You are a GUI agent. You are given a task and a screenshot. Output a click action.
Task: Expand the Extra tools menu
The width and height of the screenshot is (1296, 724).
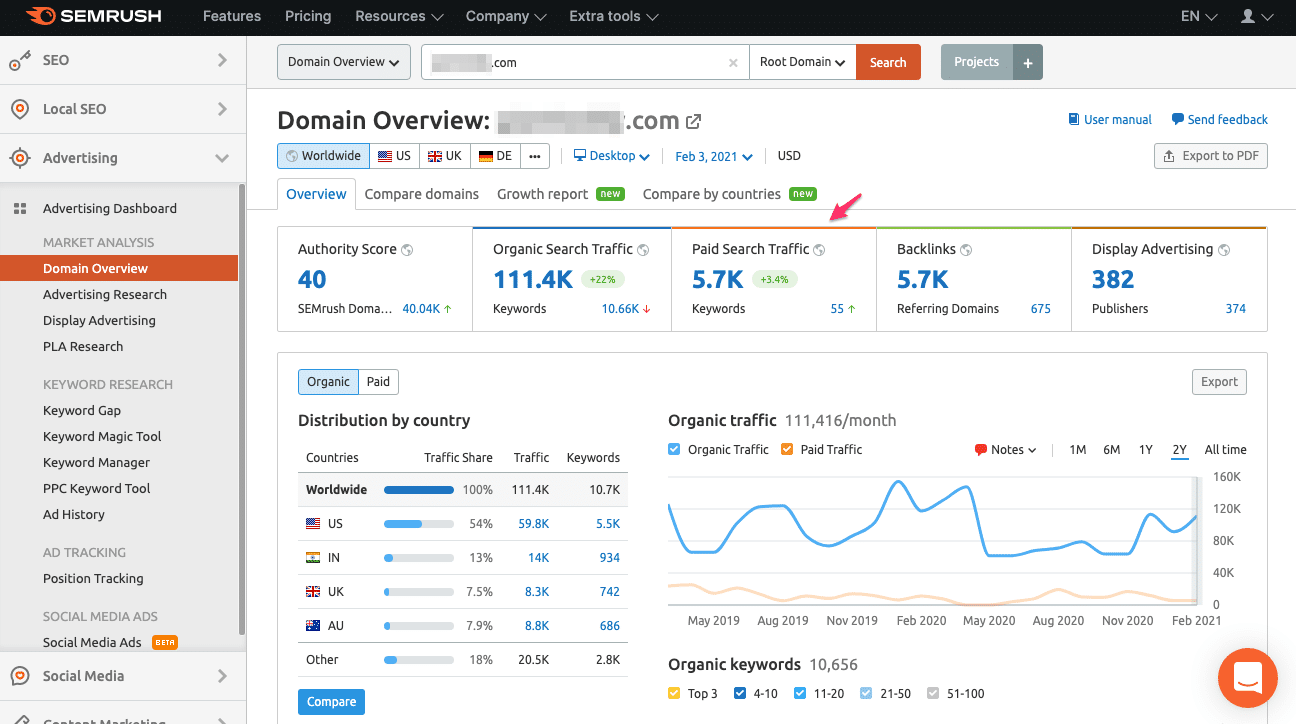click(614, 17)
